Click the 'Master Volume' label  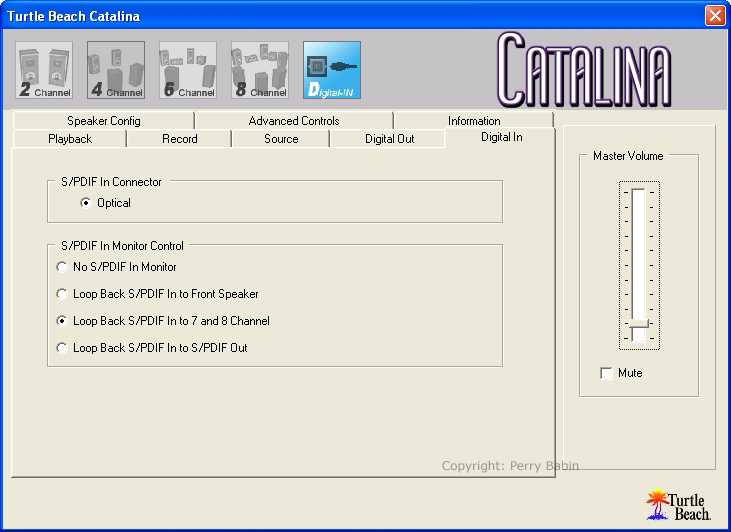pyautogui.click(x=628, y=156)
